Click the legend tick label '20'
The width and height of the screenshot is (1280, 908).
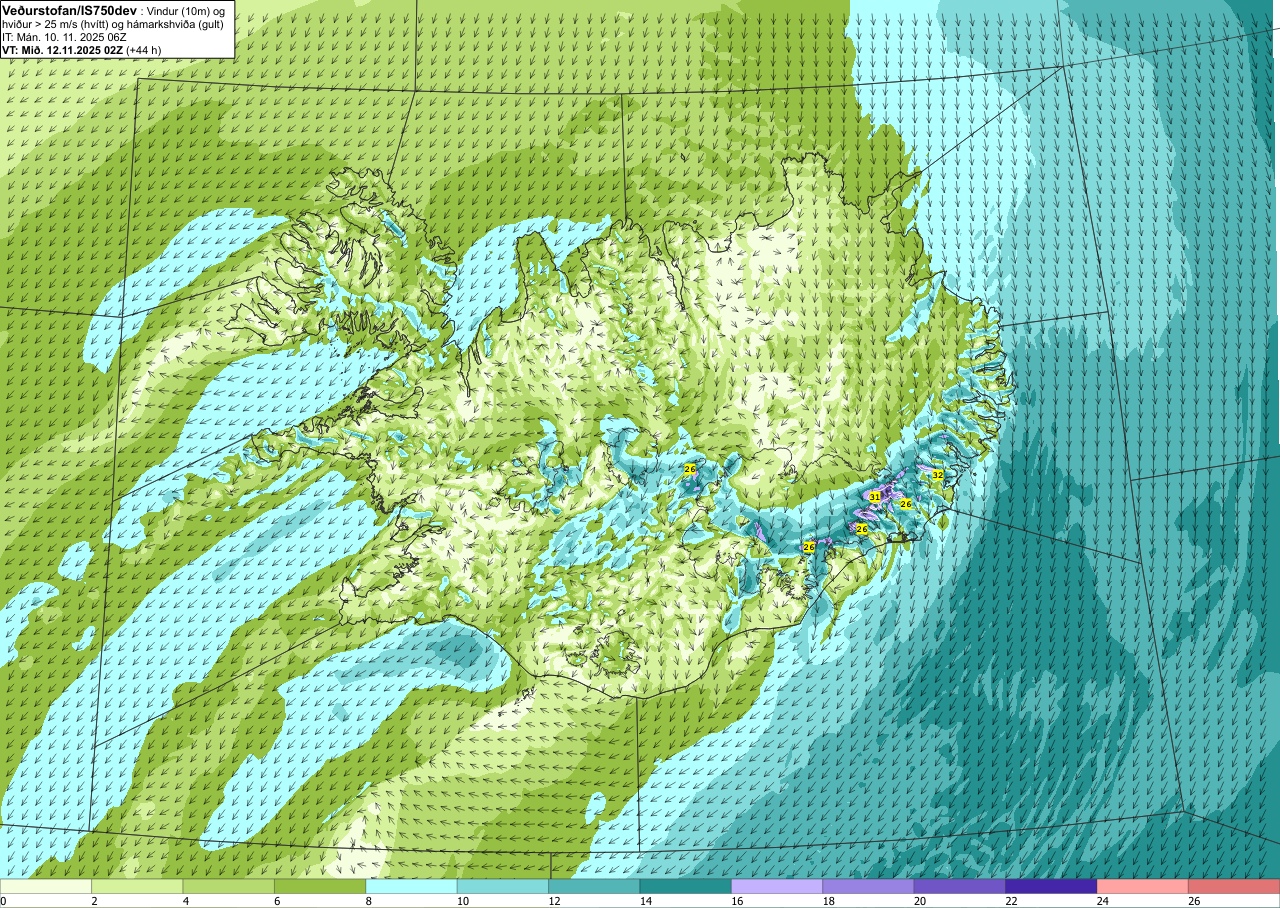pos(920,901)
